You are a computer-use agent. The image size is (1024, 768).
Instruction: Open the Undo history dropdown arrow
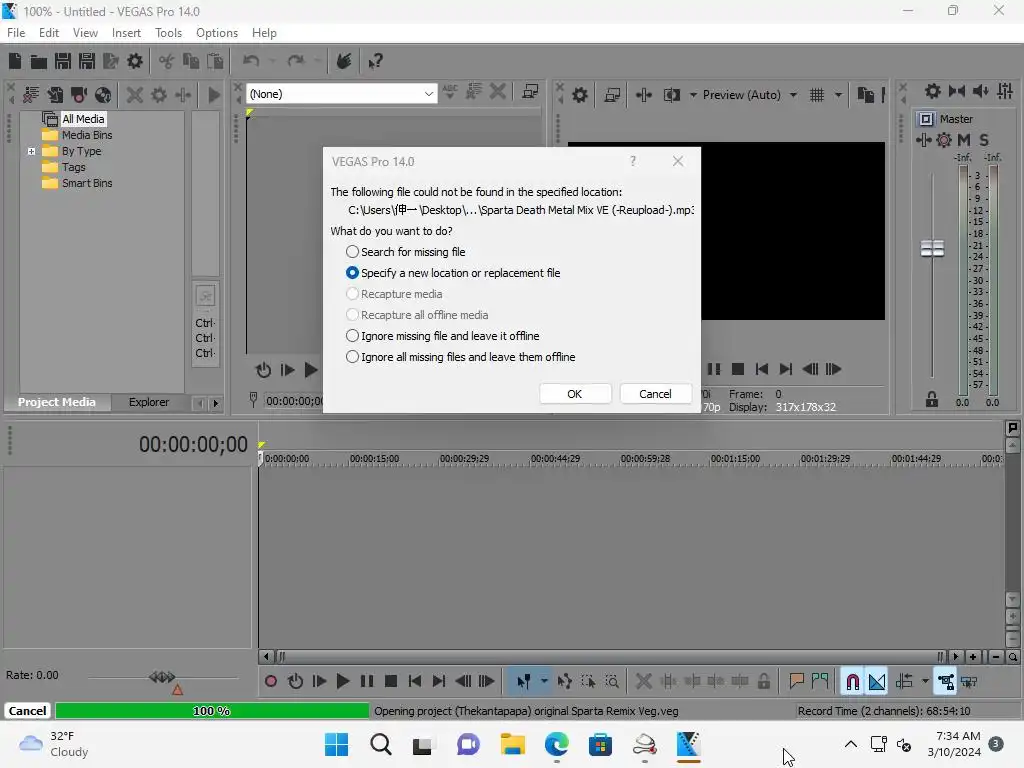click(x=272, y=61)
